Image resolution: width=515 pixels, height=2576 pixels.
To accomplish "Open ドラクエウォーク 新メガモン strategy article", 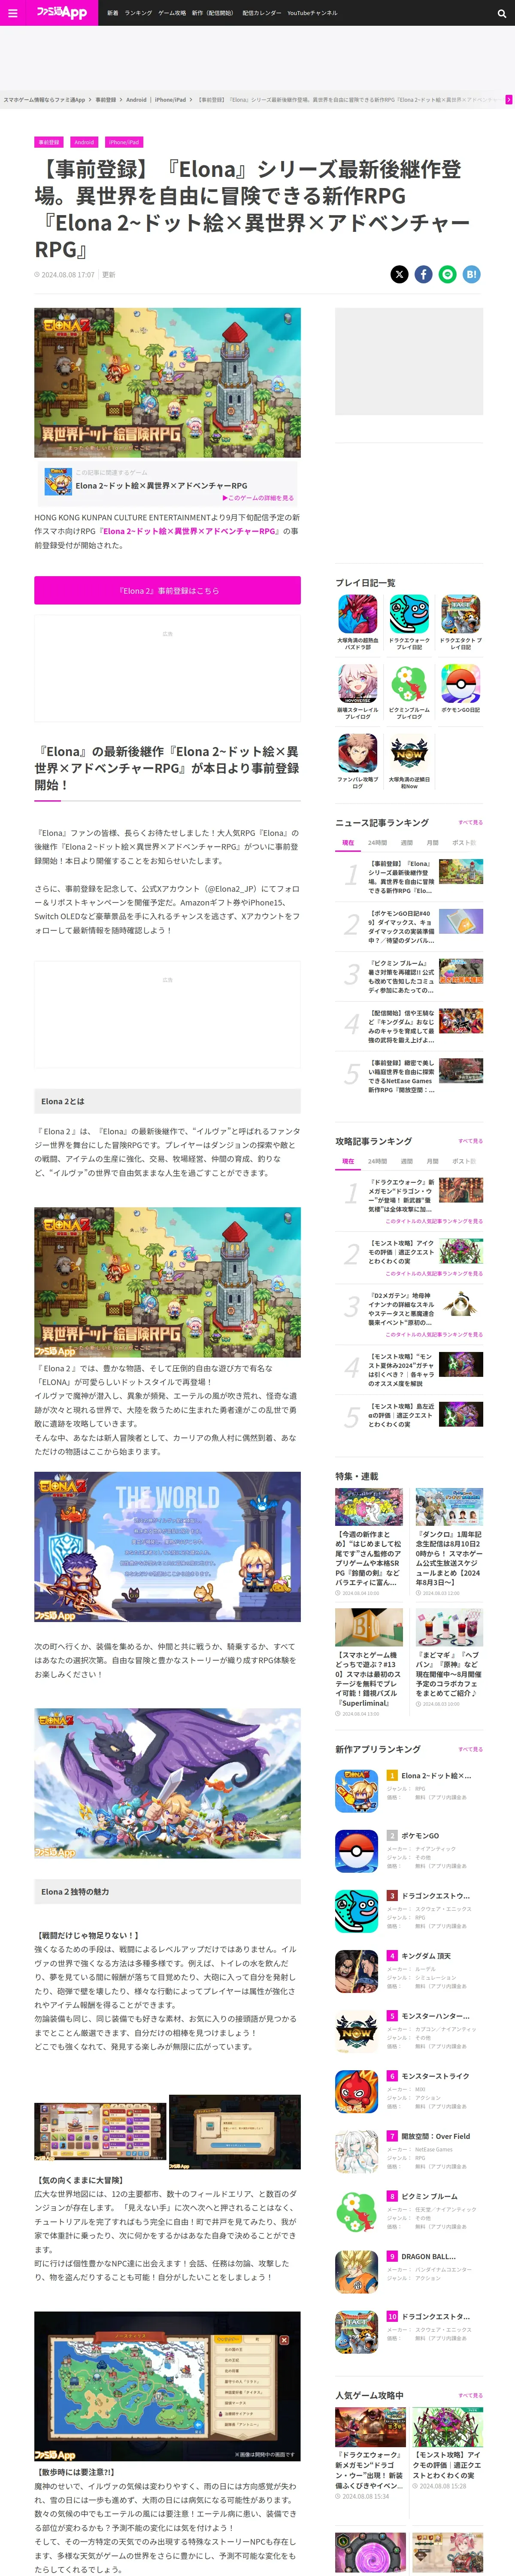I will (409, 1197).
